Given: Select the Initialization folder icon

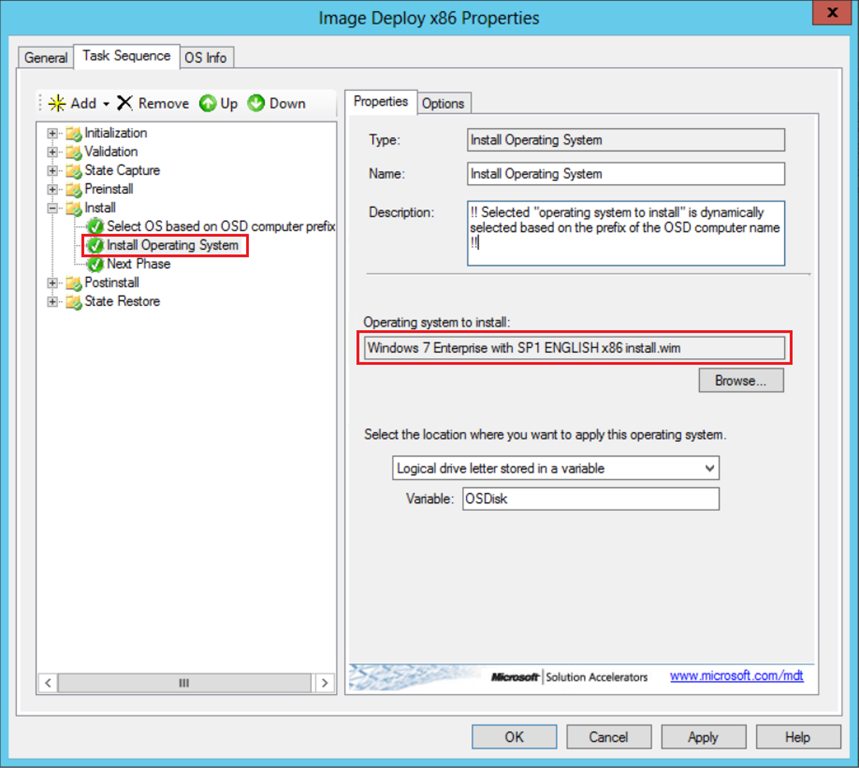Looking at the screenshot, I should coord(73,133).
